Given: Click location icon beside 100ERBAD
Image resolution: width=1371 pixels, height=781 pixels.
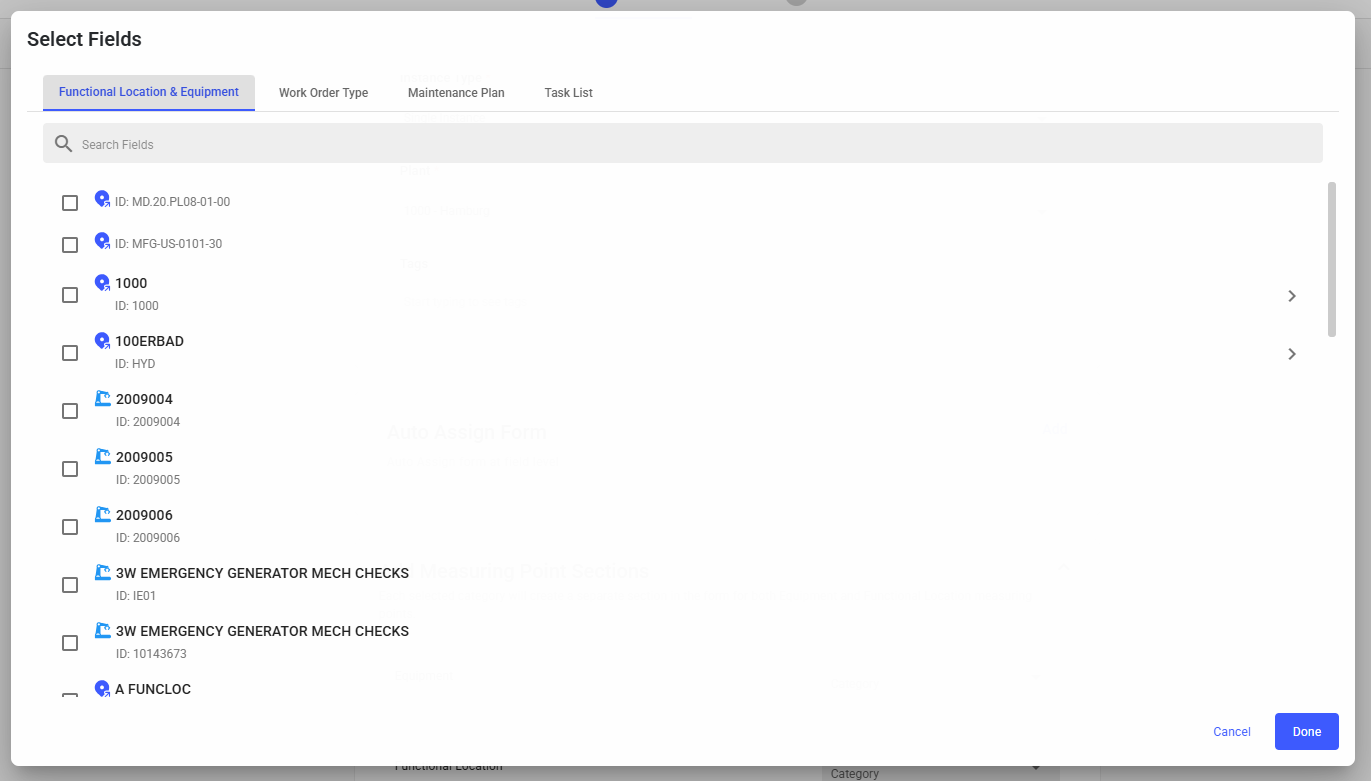Looking at the screenshot, I should (x=102, y=341).
